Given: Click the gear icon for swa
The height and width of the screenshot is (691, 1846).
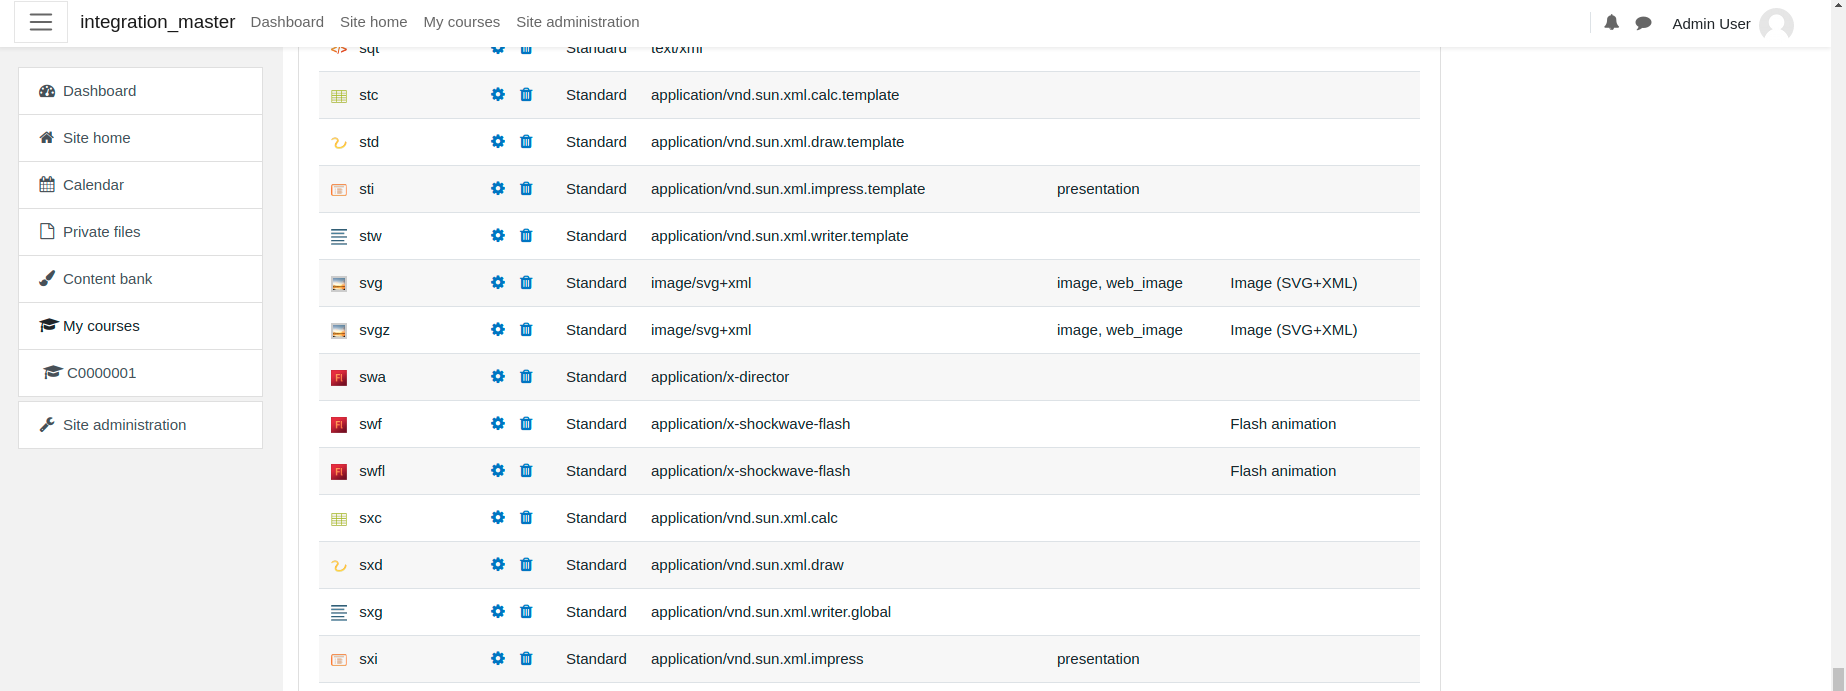Looking at the screenshot, I should click(x=498, y=377).
